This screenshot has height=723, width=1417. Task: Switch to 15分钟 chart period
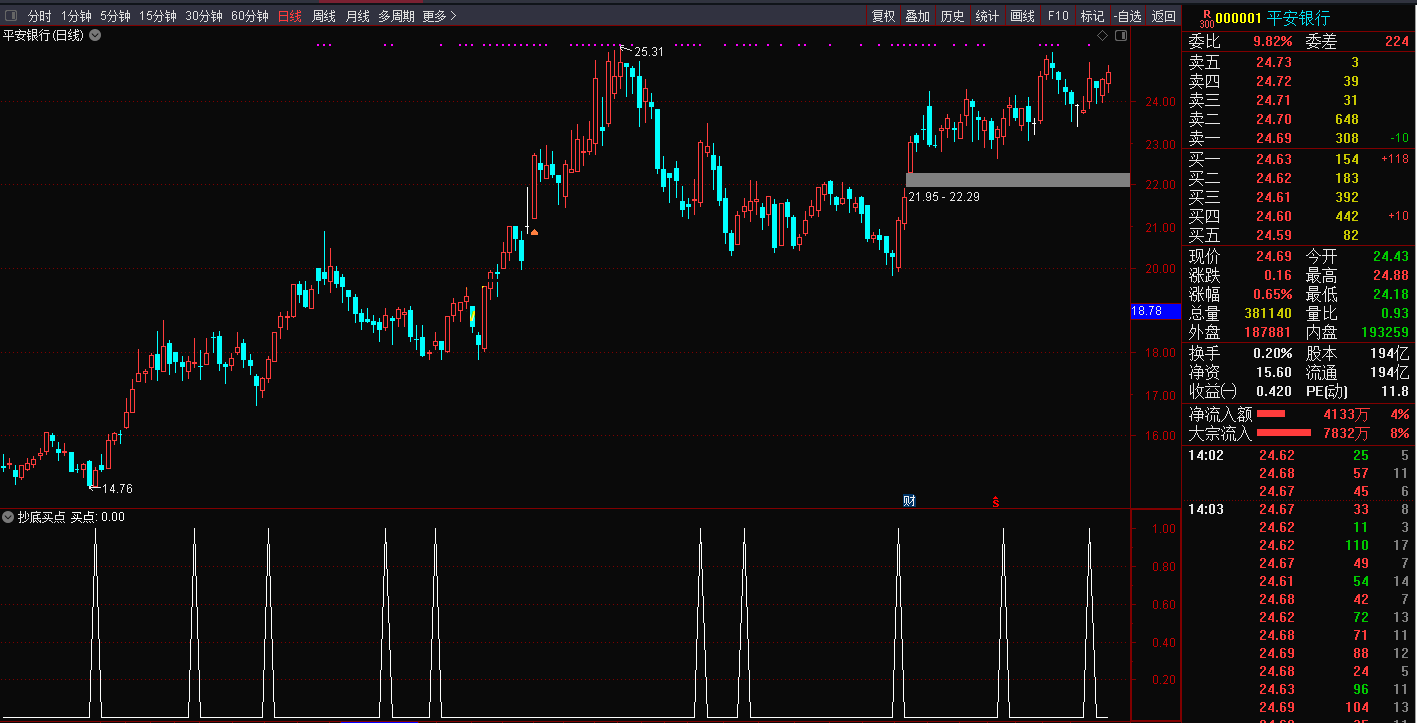[x=158, y=16]
